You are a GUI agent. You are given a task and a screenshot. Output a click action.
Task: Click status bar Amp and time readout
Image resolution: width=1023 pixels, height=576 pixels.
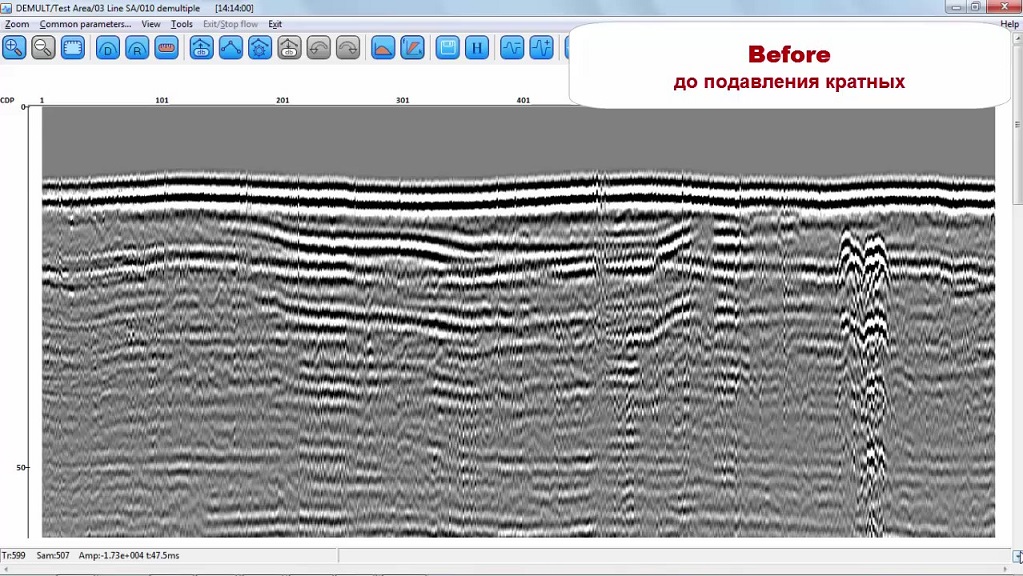tap(129, 556)
